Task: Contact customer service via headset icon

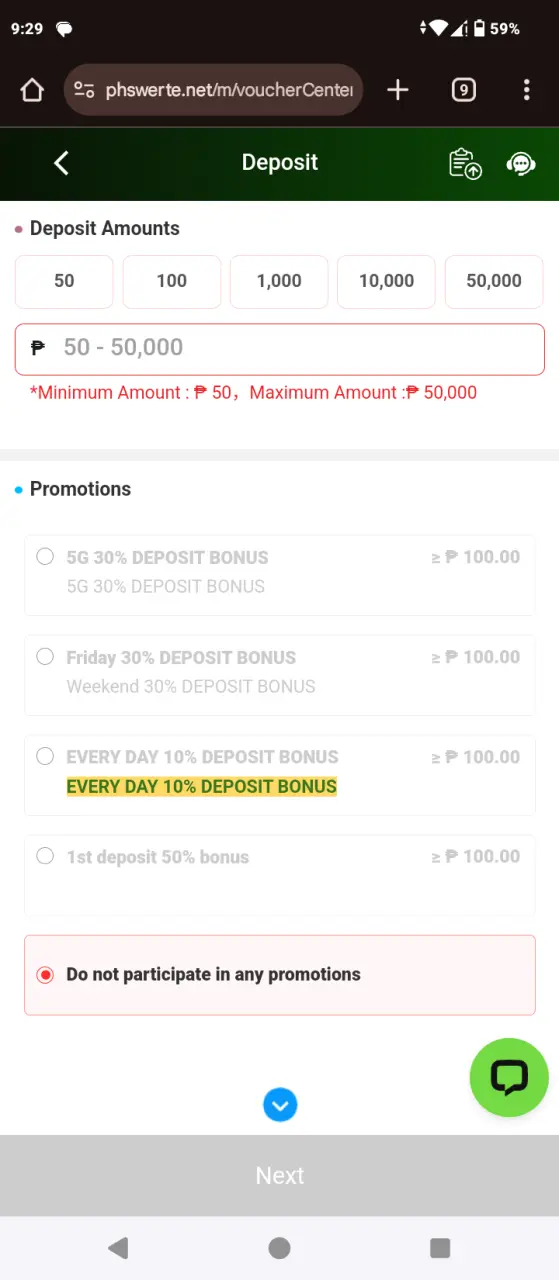Action: point(521,163)
